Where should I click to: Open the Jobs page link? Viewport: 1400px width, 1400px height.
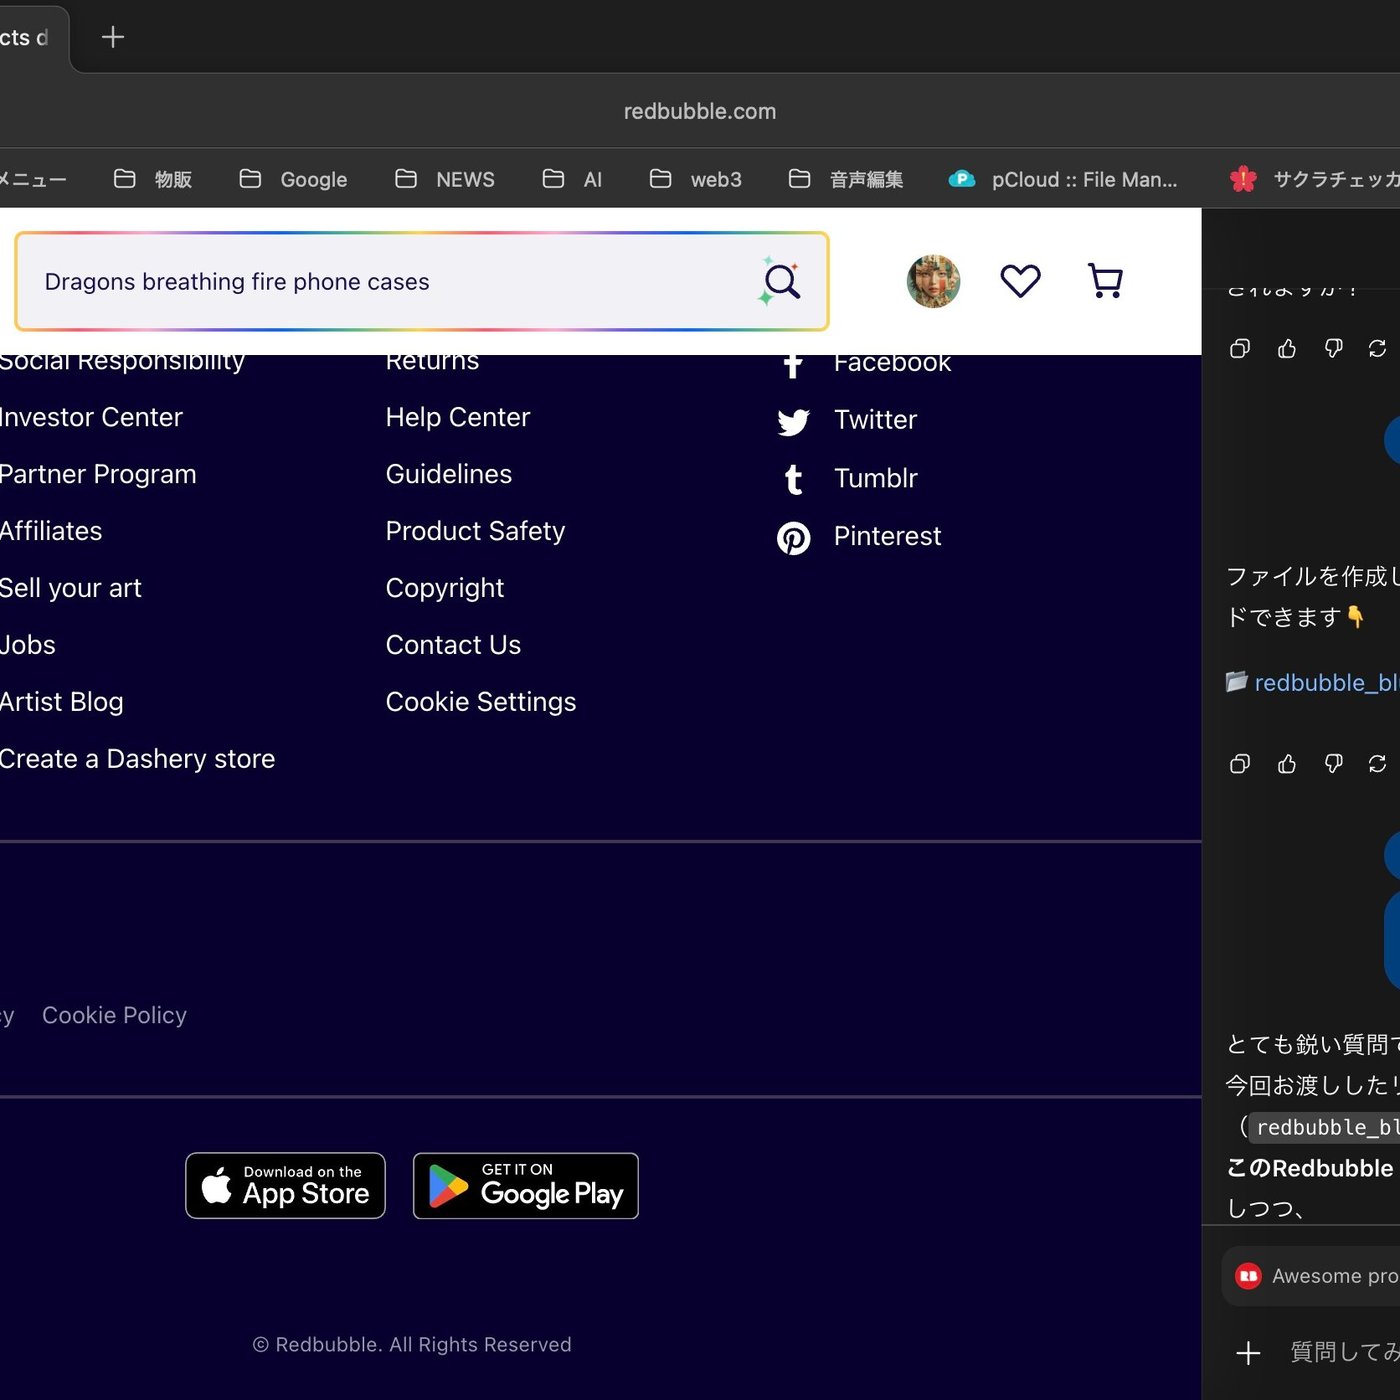[27, 645]
